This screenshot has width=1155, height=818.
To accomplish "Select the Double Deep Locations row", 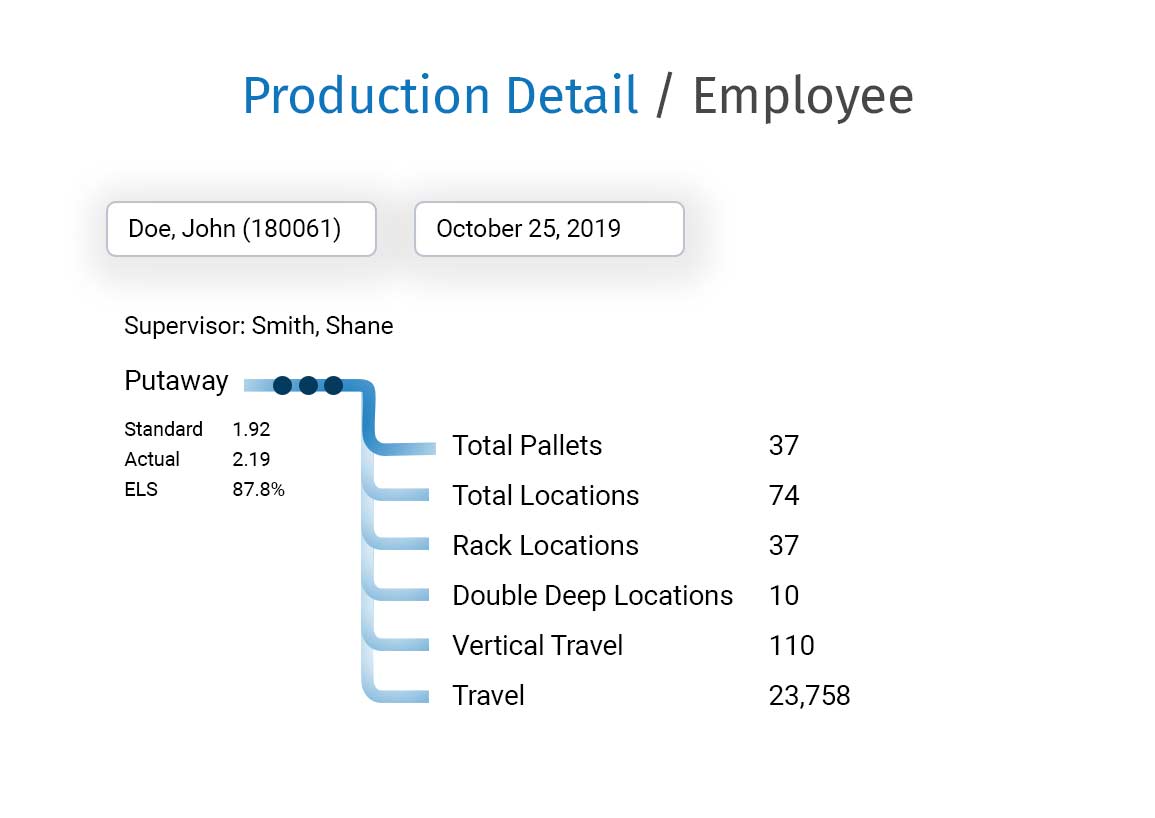I will (x=592, y=595).
